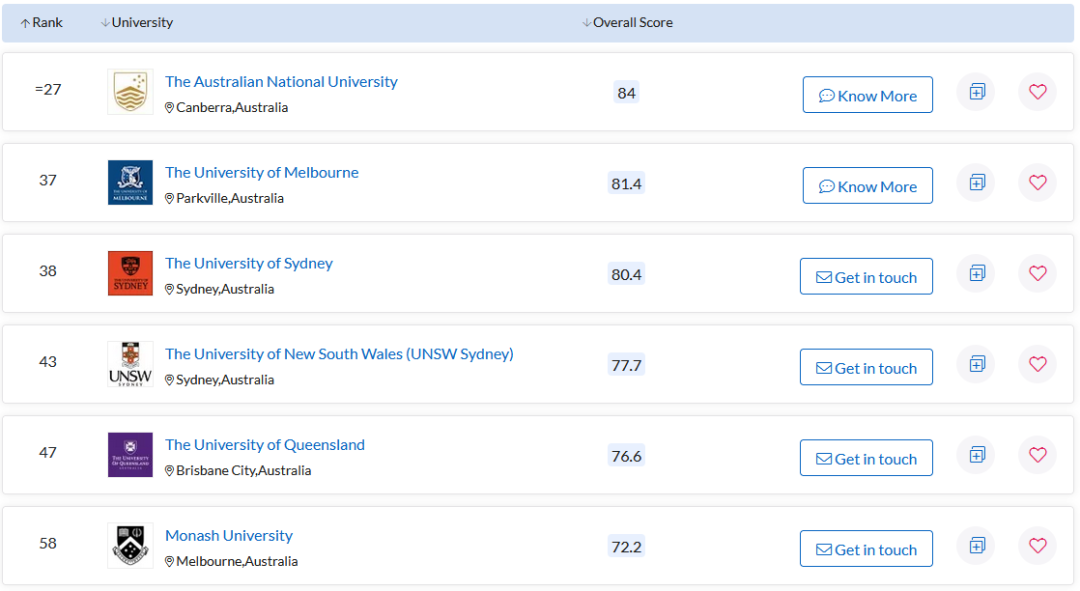This screenshot has width=1080, height=591.
Task: Click the rank value 58
Action: click(48, 544)
